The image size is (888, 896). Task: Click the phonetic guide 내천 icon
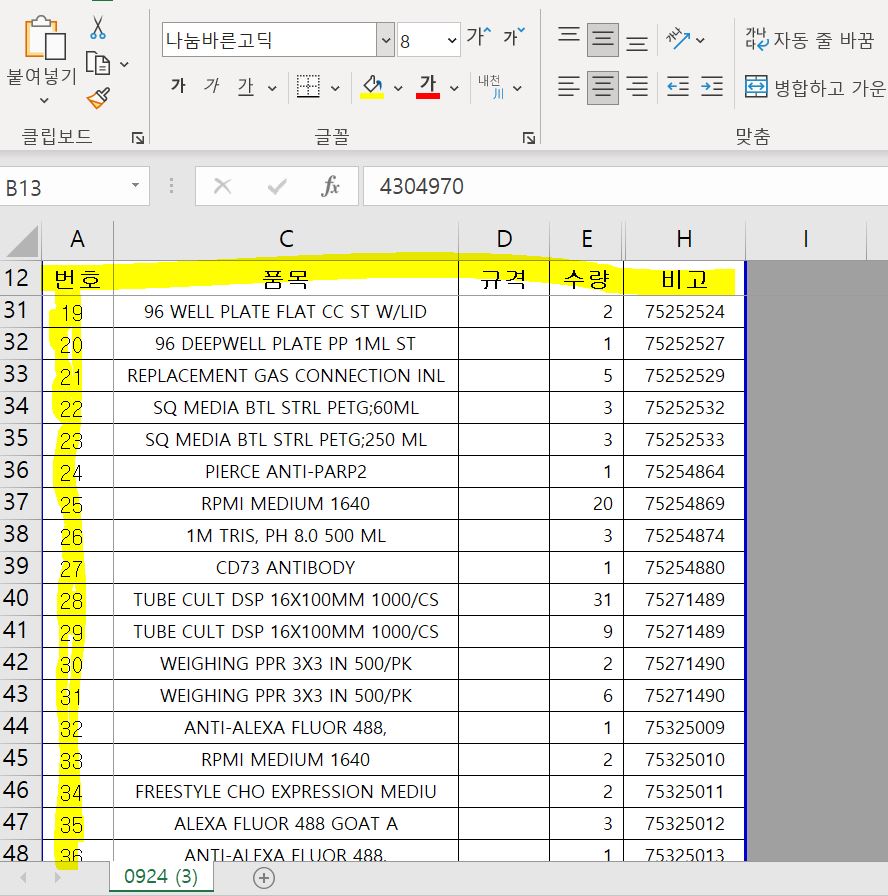coord(491,87)
